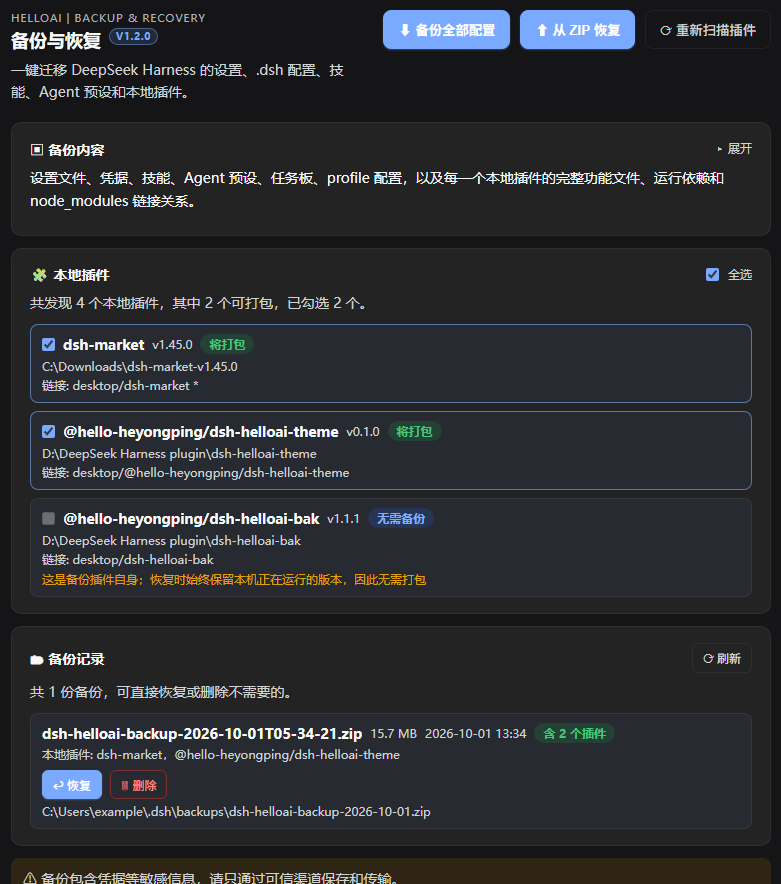Click the summary line 共发现 4 个本地插件
This screenshot has height=884, width=781.
pos(200,303)
